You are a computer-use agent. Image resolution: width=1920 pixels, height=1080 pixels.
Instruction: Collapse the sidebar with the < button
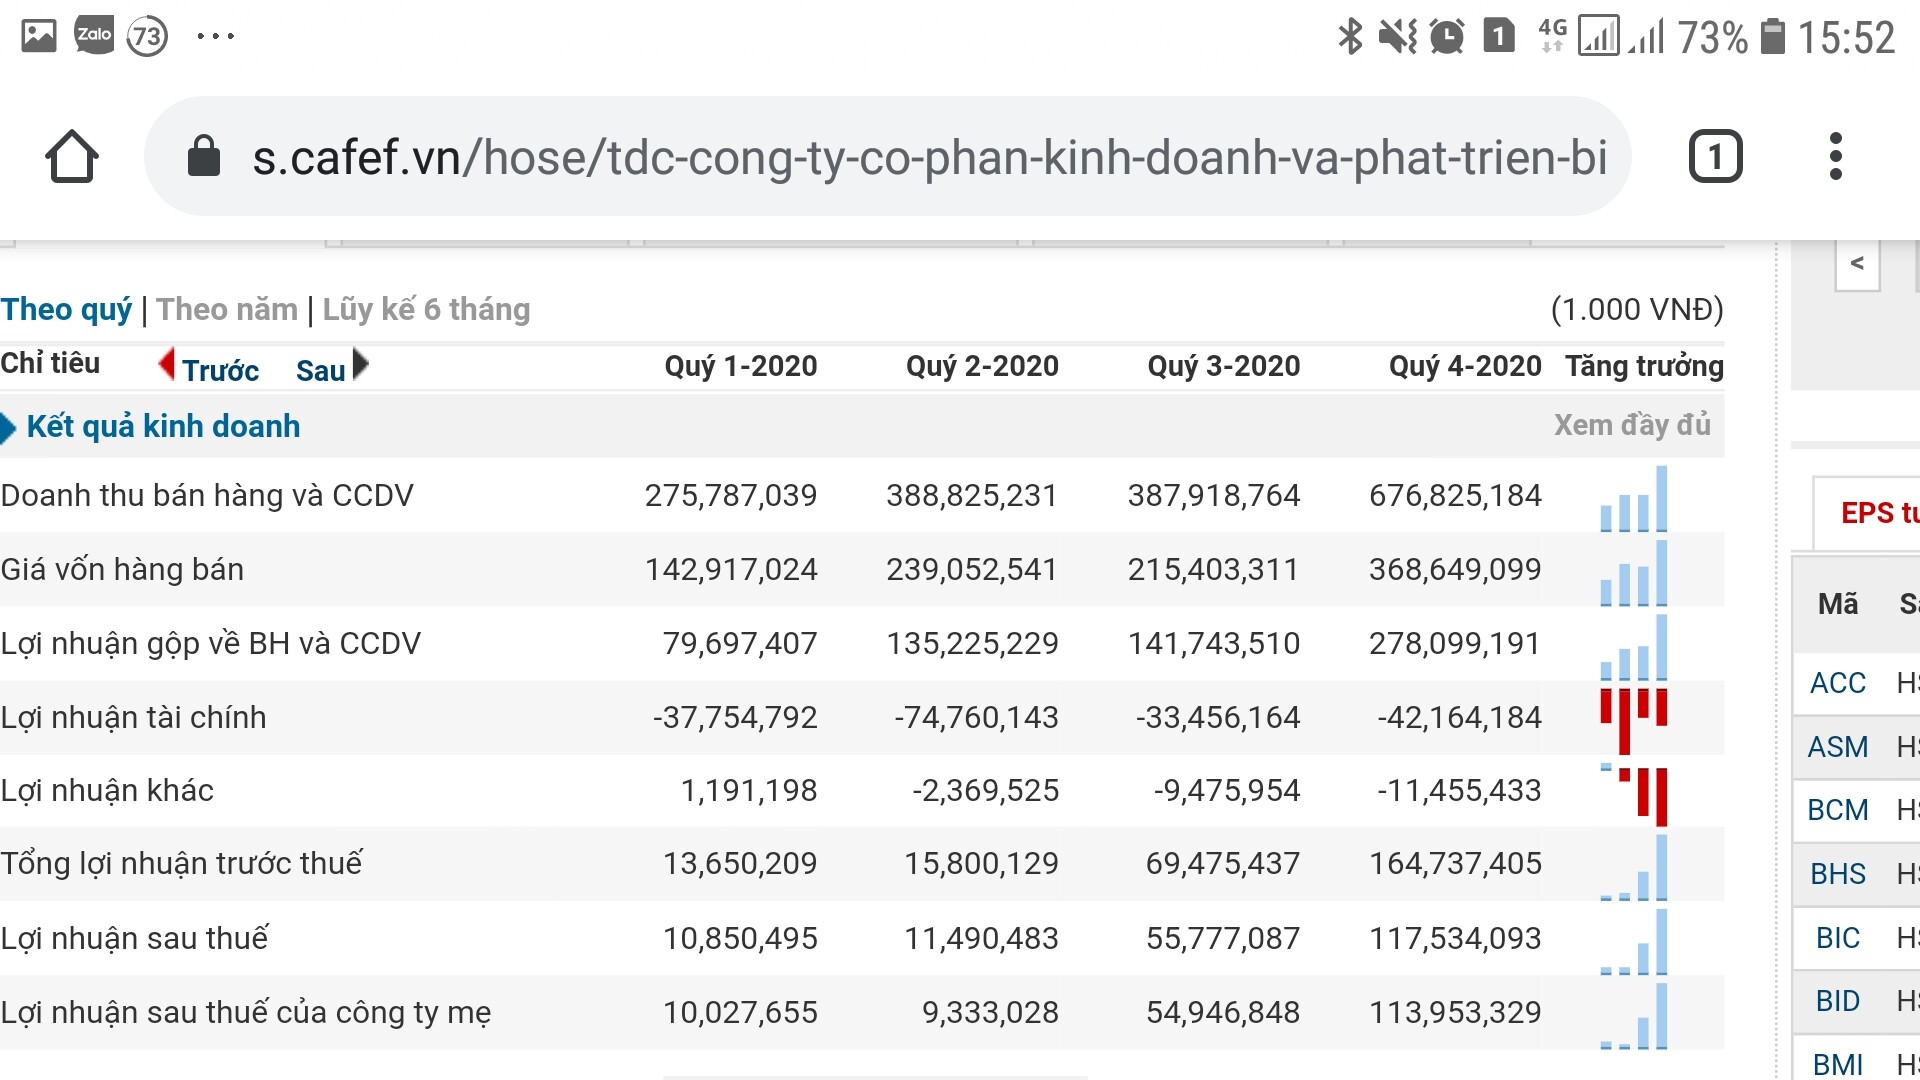pos(1857,264)
